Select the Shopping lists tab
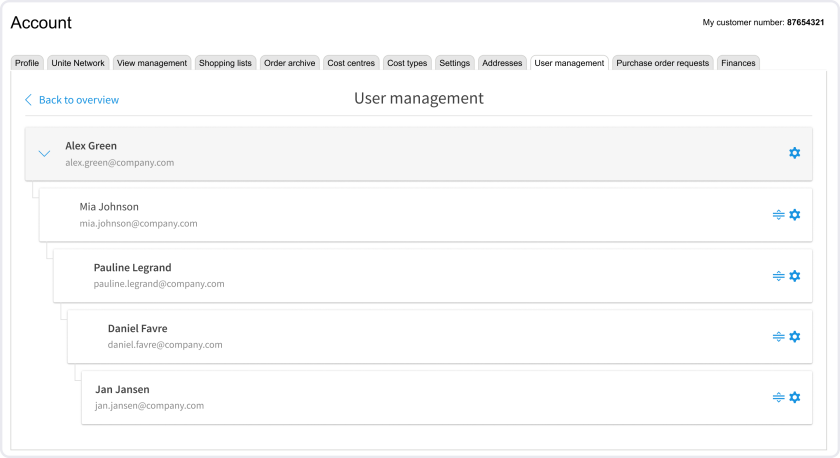This screenshot has height=458, width=840. point(225,63)
